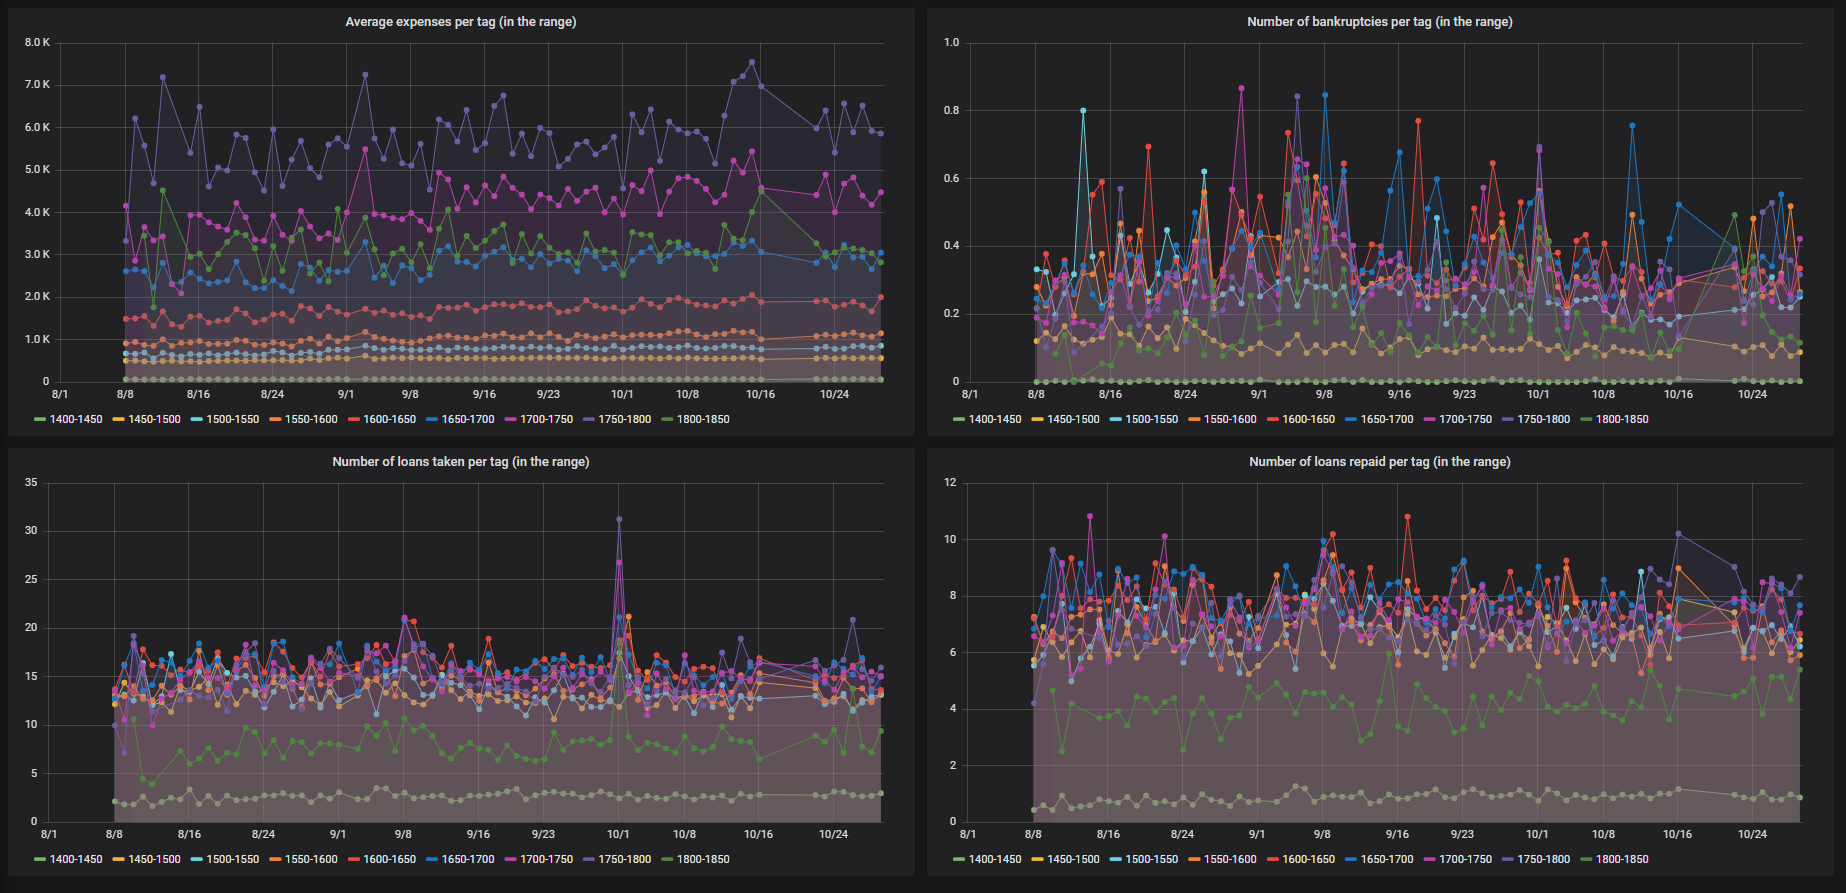This screenshot has height=893, width=1846.
Task: Toggle 1450-1500 series in loans taken legend
Action: (146, 859)
